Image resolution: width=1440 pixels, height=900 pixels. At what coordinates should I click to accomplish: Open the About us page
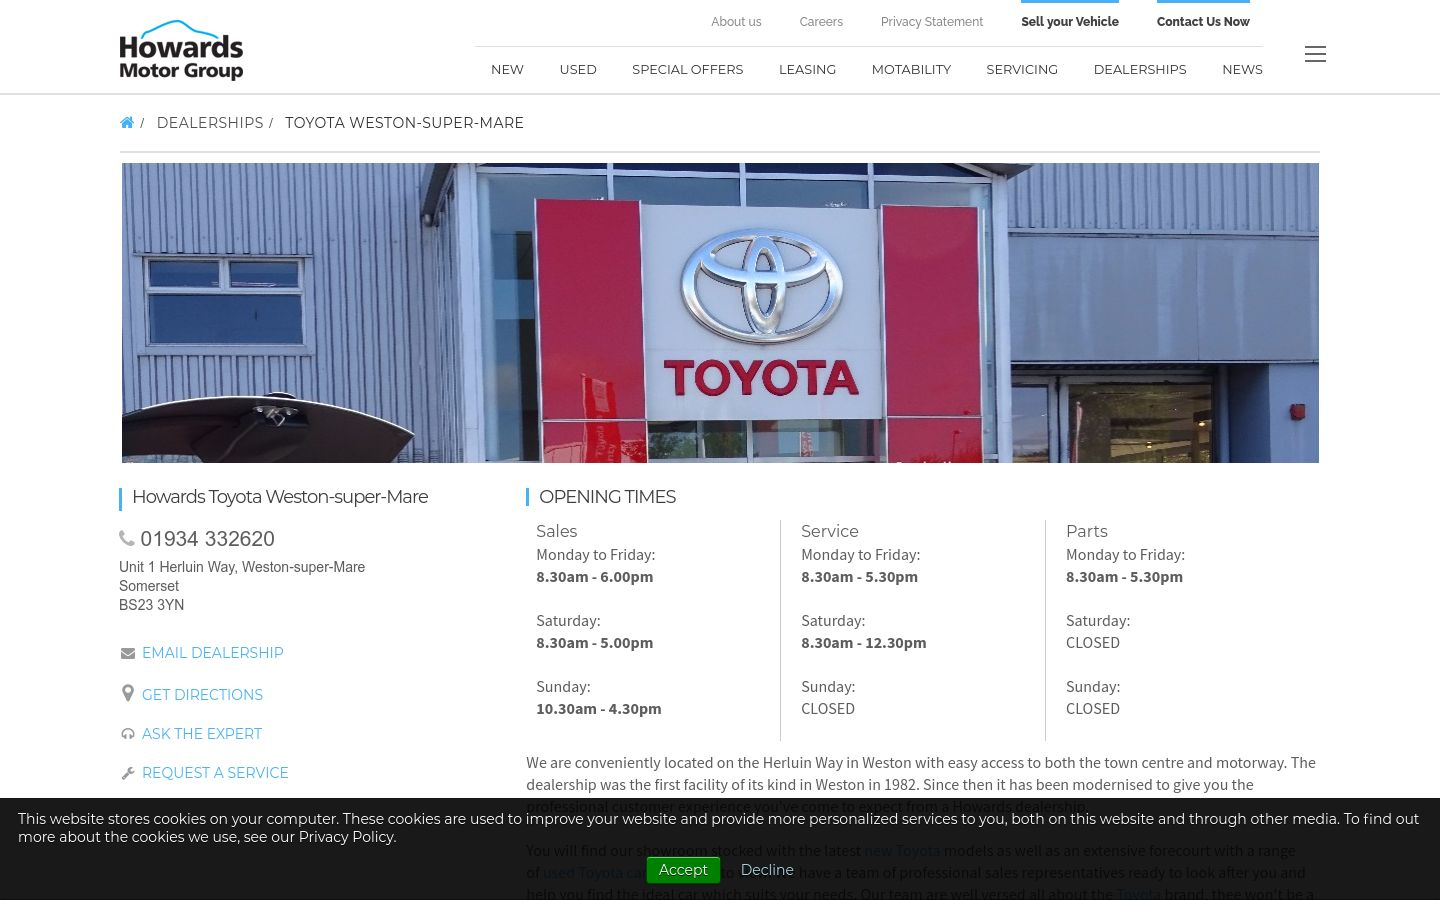[736, 22]
